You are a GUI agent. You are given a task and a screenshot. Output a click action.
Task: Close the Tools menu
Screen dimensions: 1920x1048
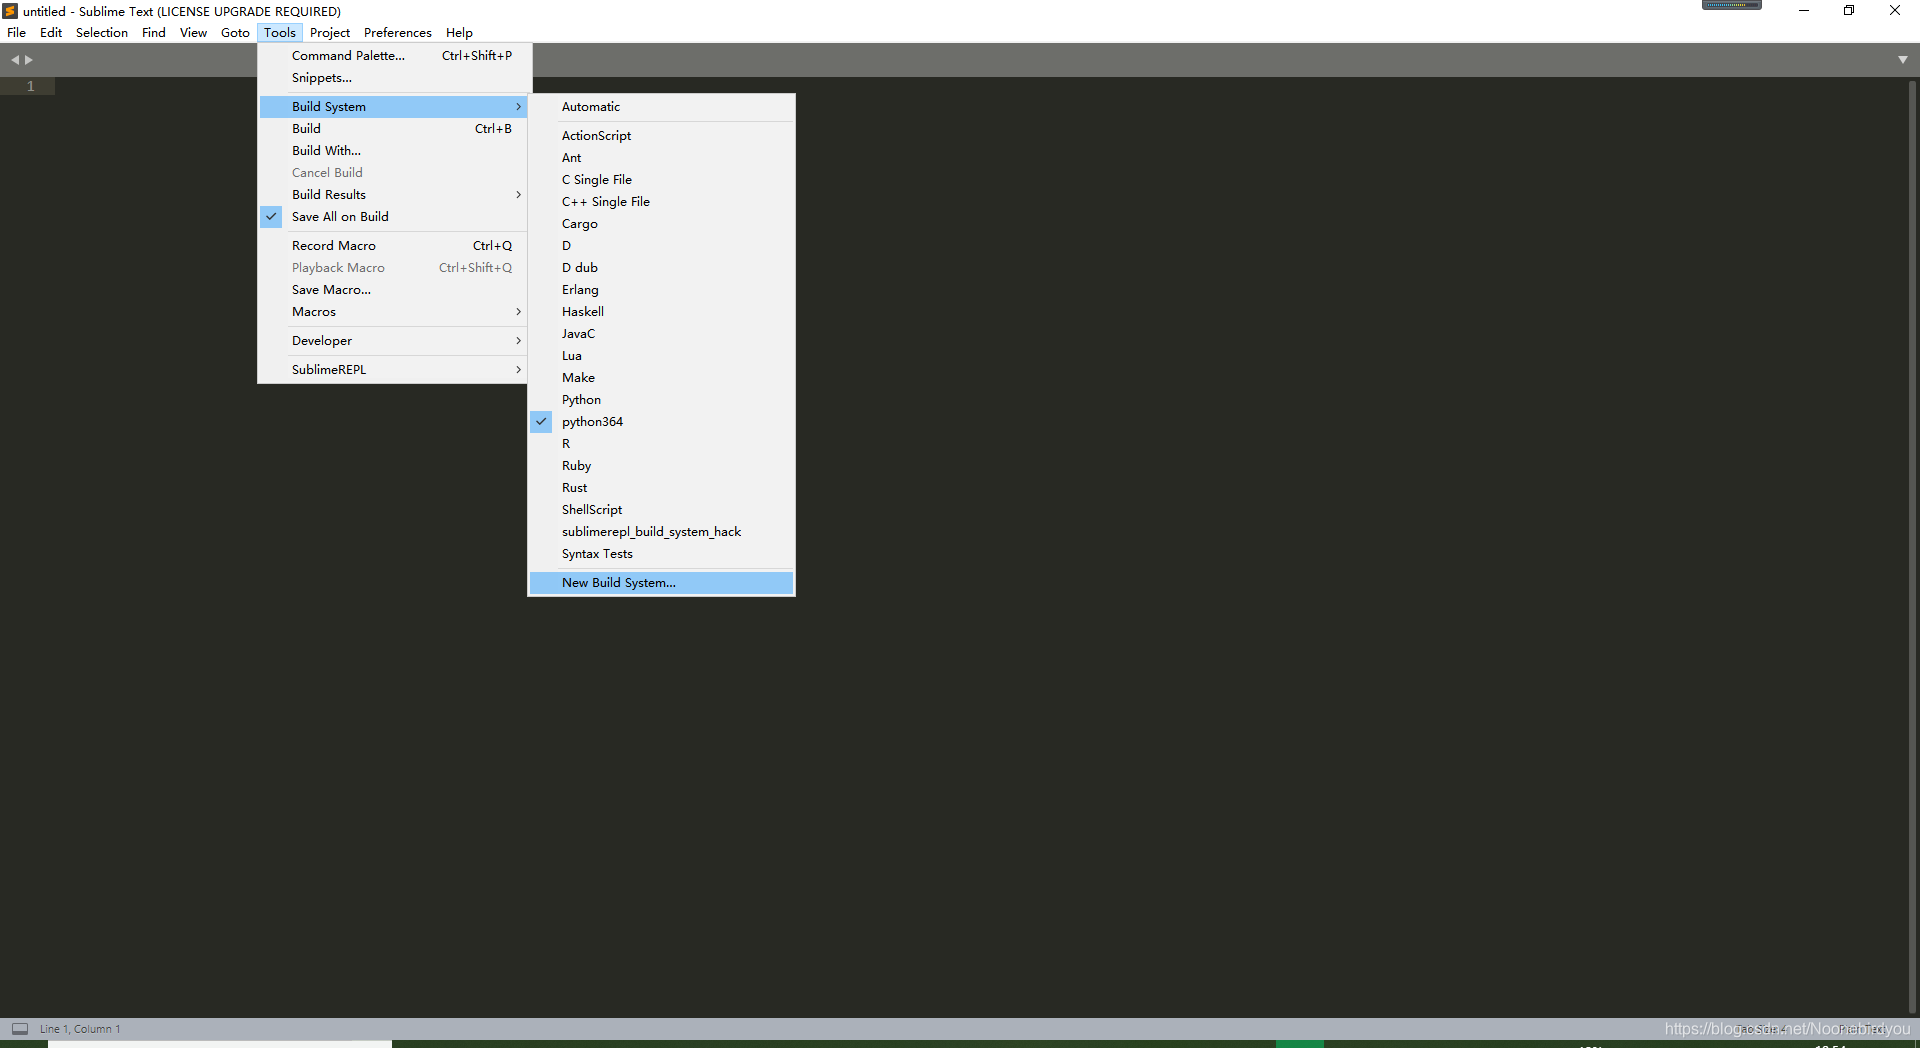(280, 33)
